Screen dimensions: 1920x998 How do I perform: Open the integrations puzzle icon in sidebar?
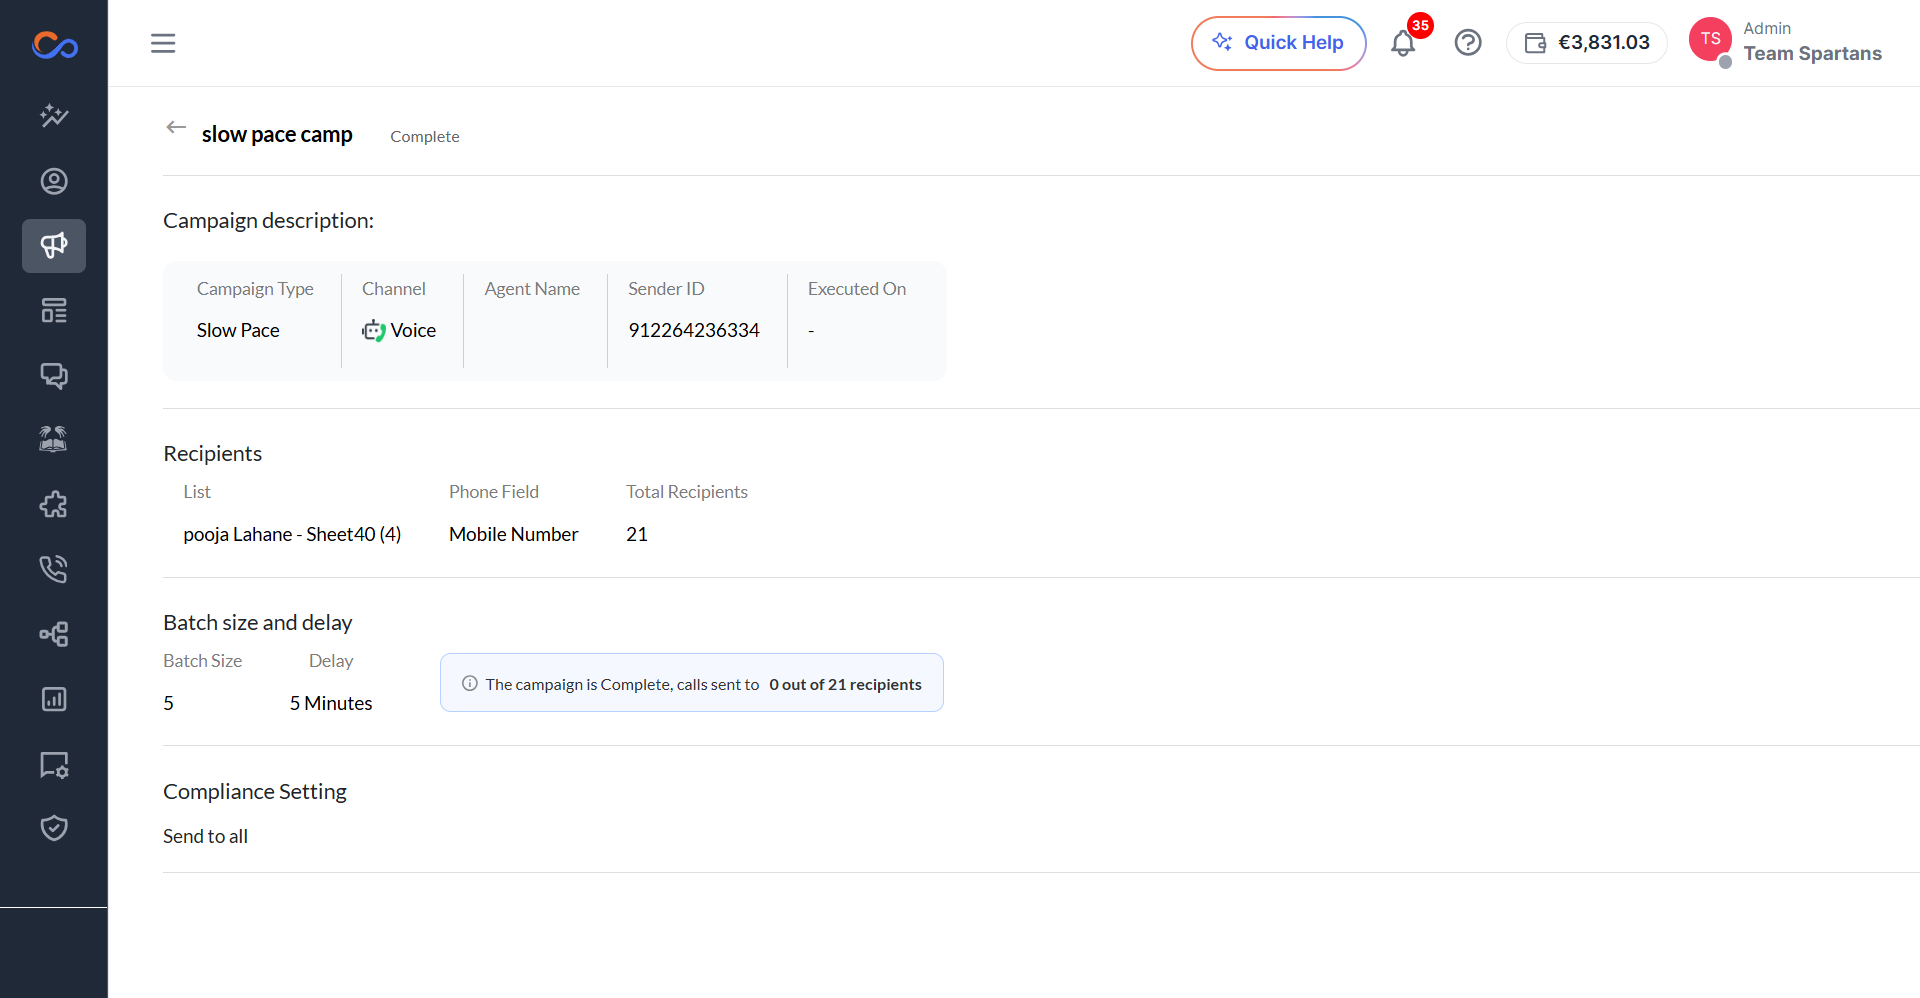pos(54,504)
